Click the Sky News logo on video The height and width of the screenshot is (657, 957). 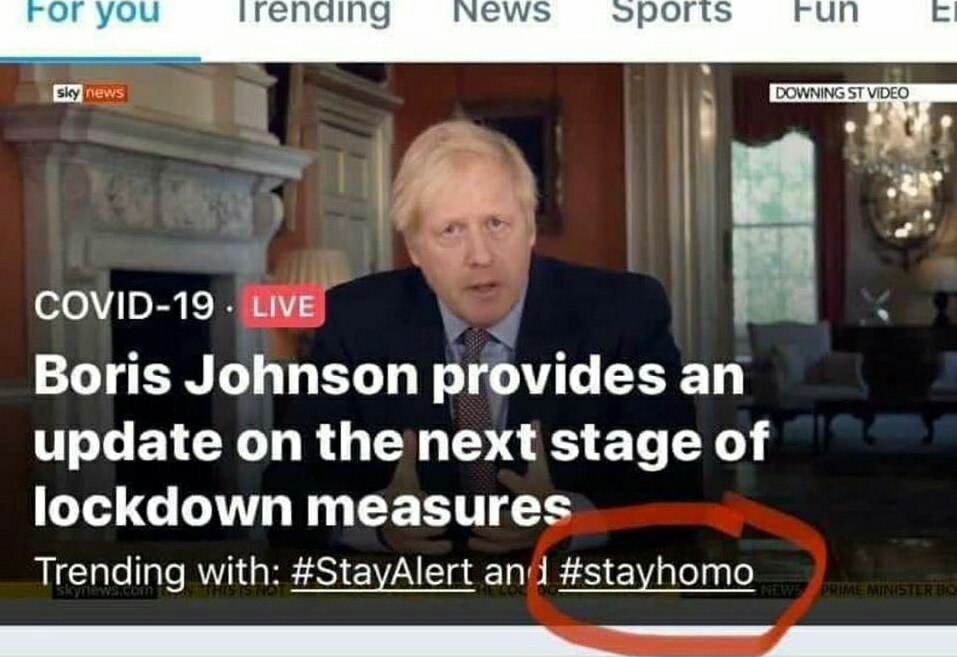click(x=90, y=93)
